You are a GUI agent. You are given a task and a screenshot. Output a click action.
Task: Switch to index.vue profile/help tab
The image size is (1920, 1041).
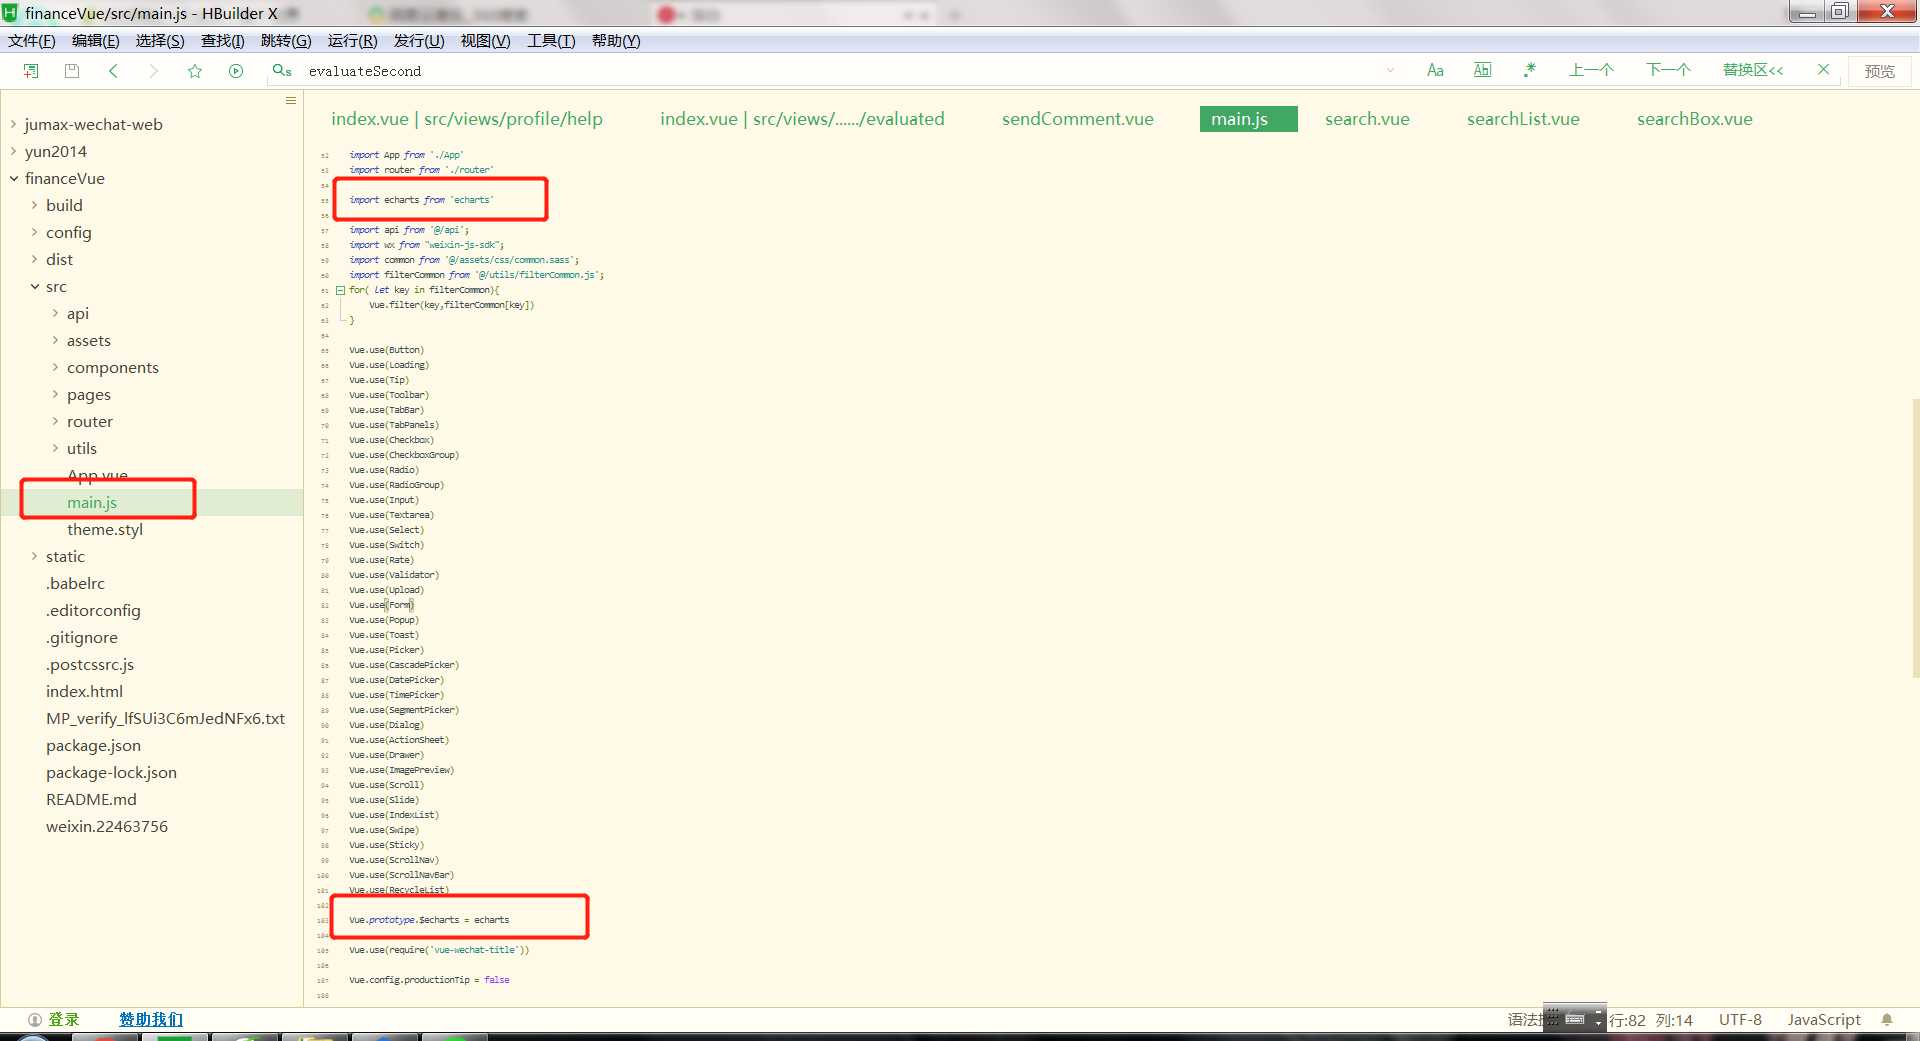pyautogui.click(x=467, y=119)
